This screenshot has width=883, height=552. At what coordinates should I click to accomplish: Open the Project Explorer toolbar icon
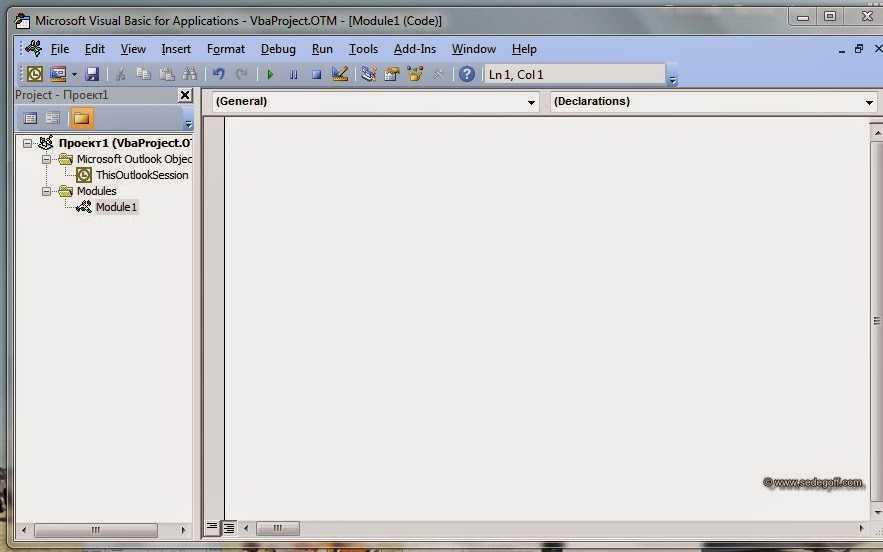point(369,74)
